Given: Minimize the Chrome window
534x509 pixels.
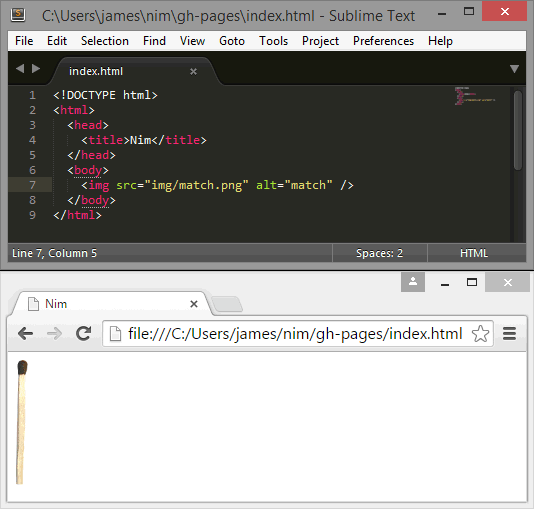Looking at the screenshot, I should click(x=445, y=283).
